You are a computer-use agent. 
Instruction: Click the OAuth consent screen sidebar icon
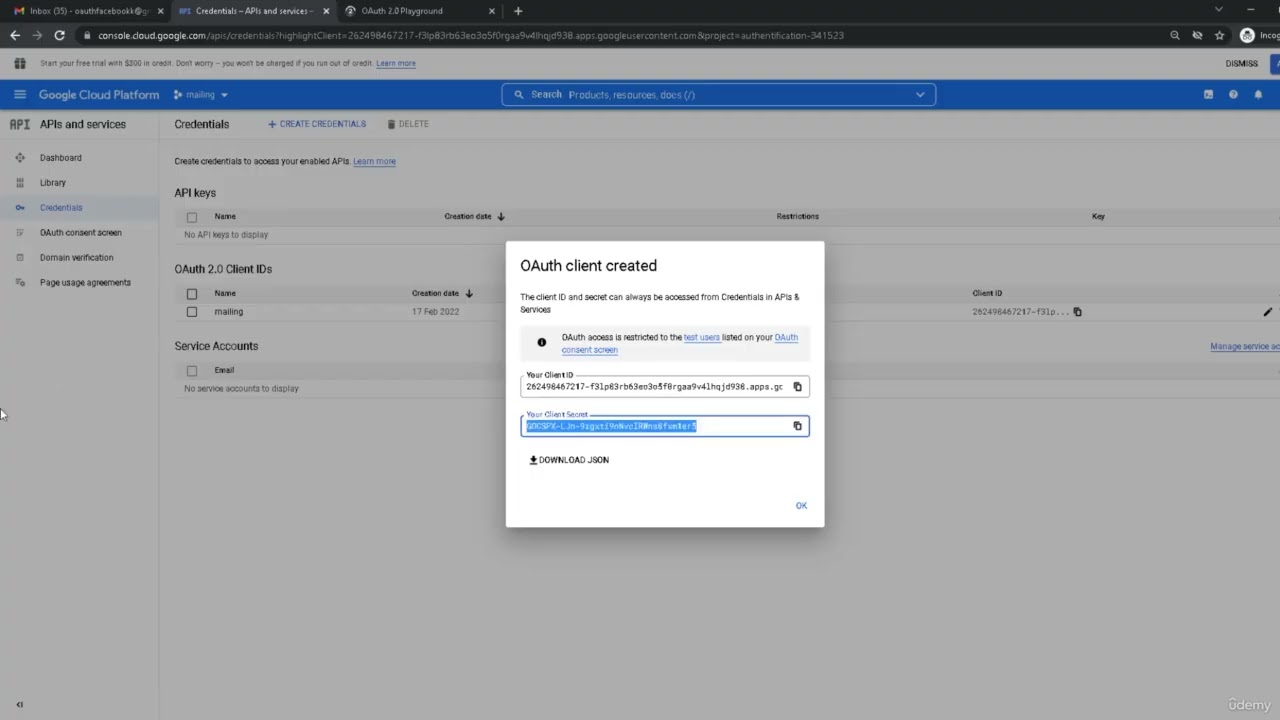tap(20, 233)
